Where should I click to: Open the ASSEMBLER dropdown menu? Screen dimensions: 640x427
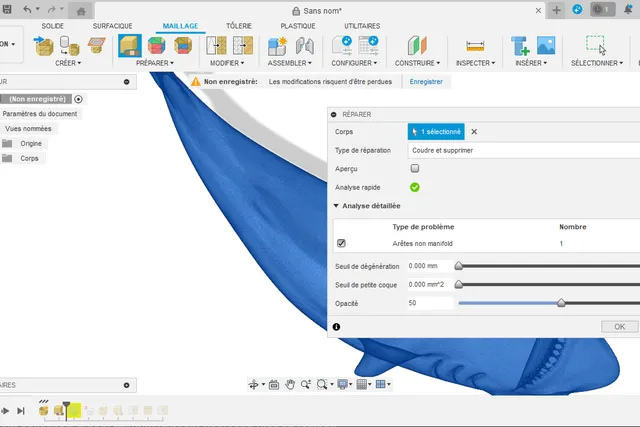click(x=289, y=63)
